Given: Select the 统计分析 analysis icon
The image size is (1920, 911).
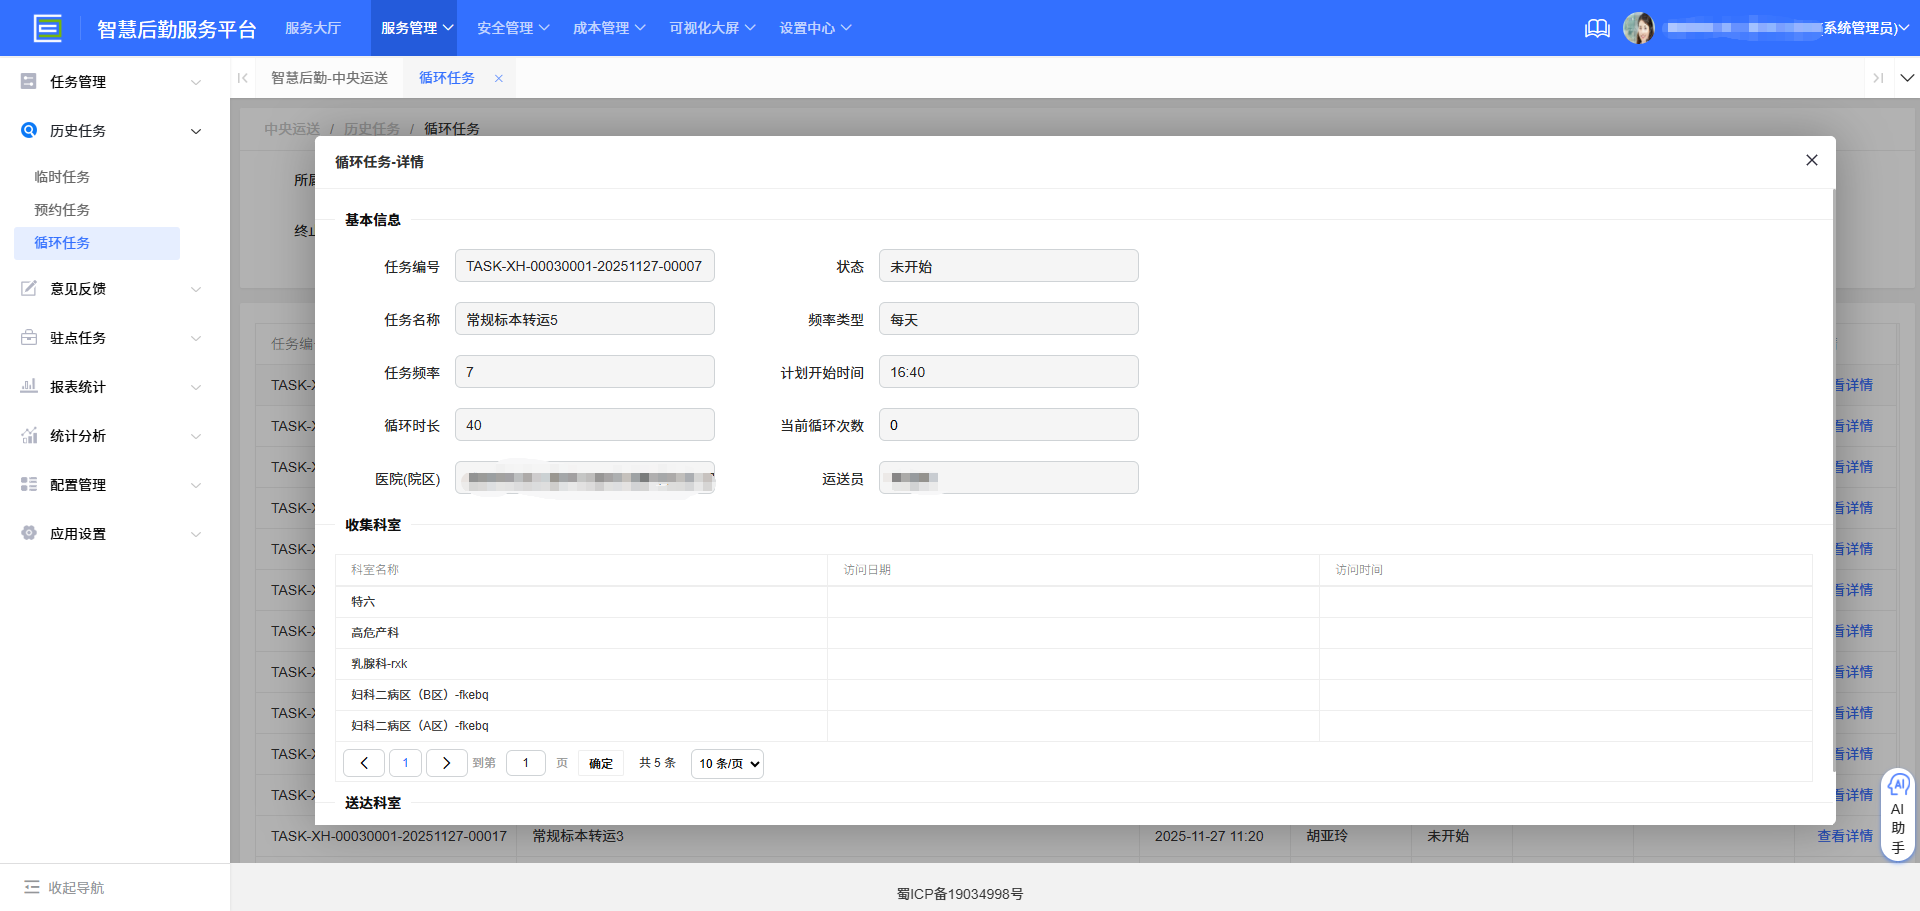Looking at the screenshot, I should [28, 435].
